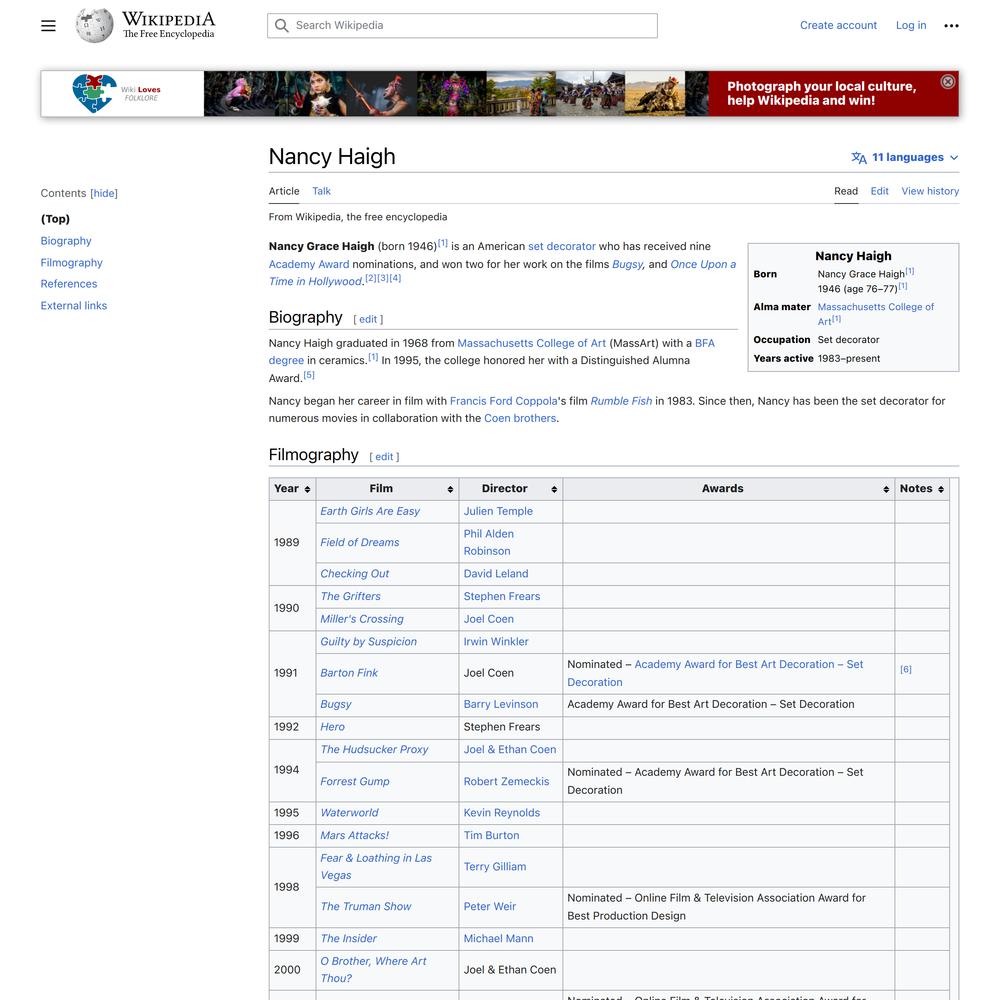Viewport: 1000px width, 1000px height.
Task: Edit the Biography section
Action: (368, 320)
